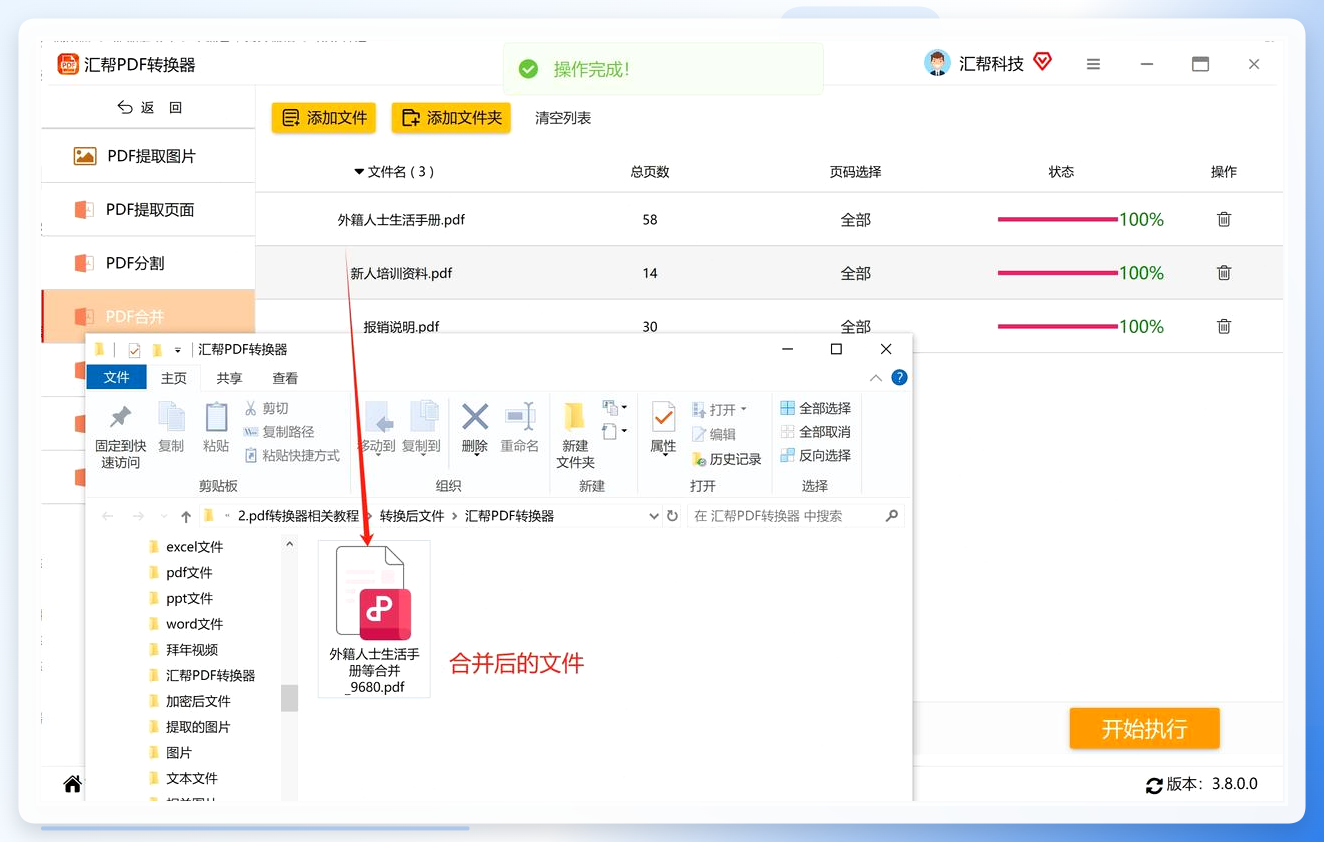Delete the 外籍人士生活手册.pdf row with its trash icon
Image resolution: width=1324 pixels, height=842 pixels.
[x=1224, y=219]
